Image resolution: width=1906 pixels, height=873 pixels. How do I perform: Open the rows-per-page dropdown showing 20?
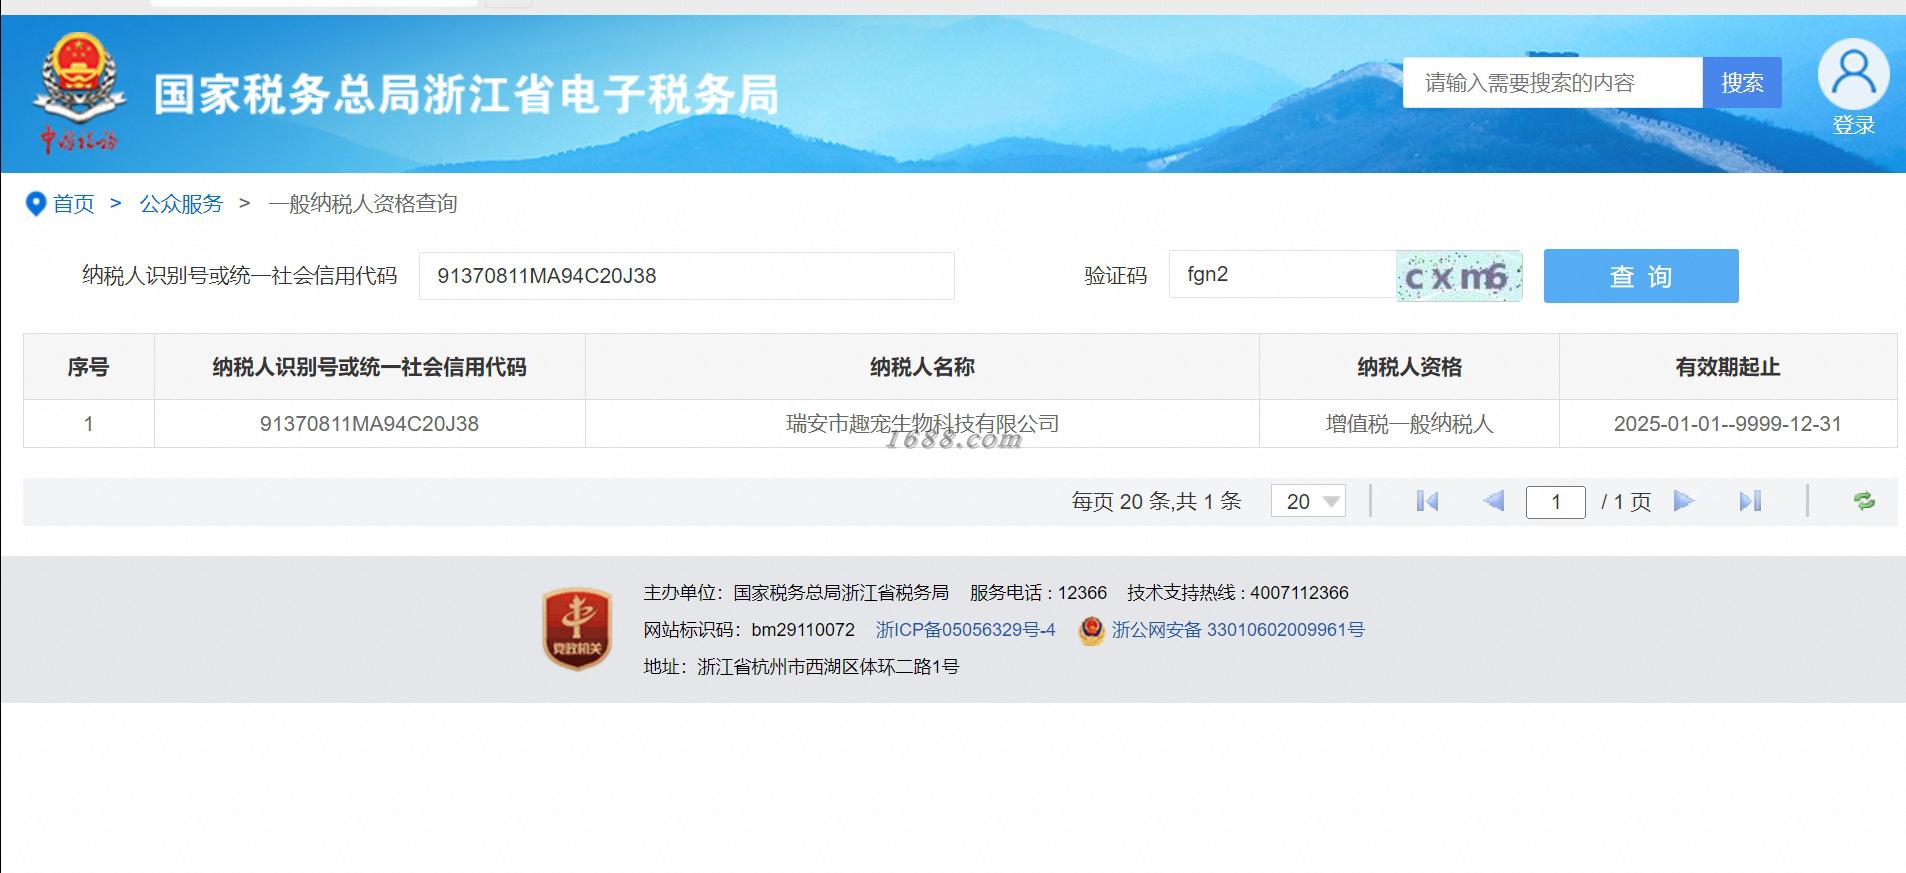coord(1308,501)
